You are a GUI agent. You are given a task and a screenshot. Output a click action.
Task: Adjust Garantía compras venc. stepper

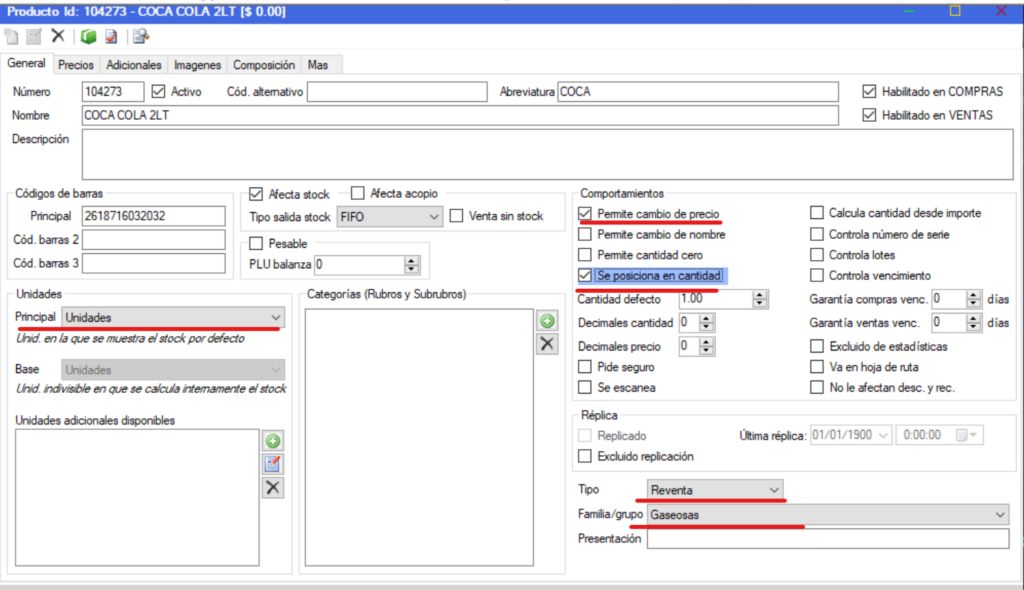click(973, 299)
